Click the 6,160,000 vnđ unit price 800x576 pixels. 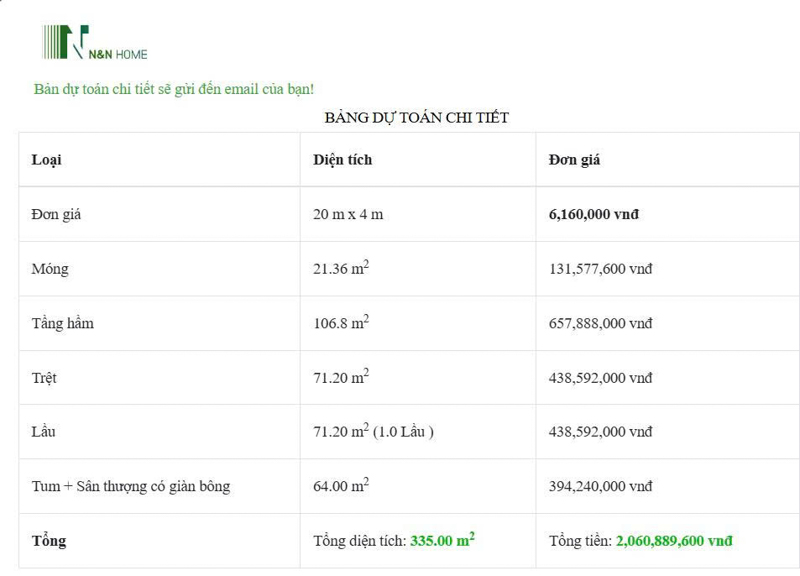coord(594,214)
